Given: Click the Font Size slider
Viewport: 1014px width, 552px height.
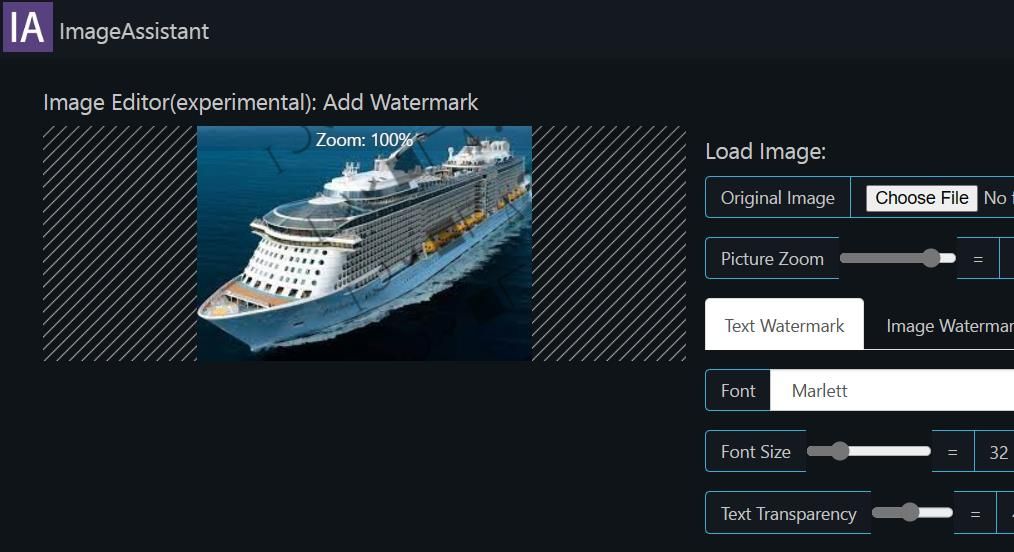Looking at the screenshot, I should point(868,451).
